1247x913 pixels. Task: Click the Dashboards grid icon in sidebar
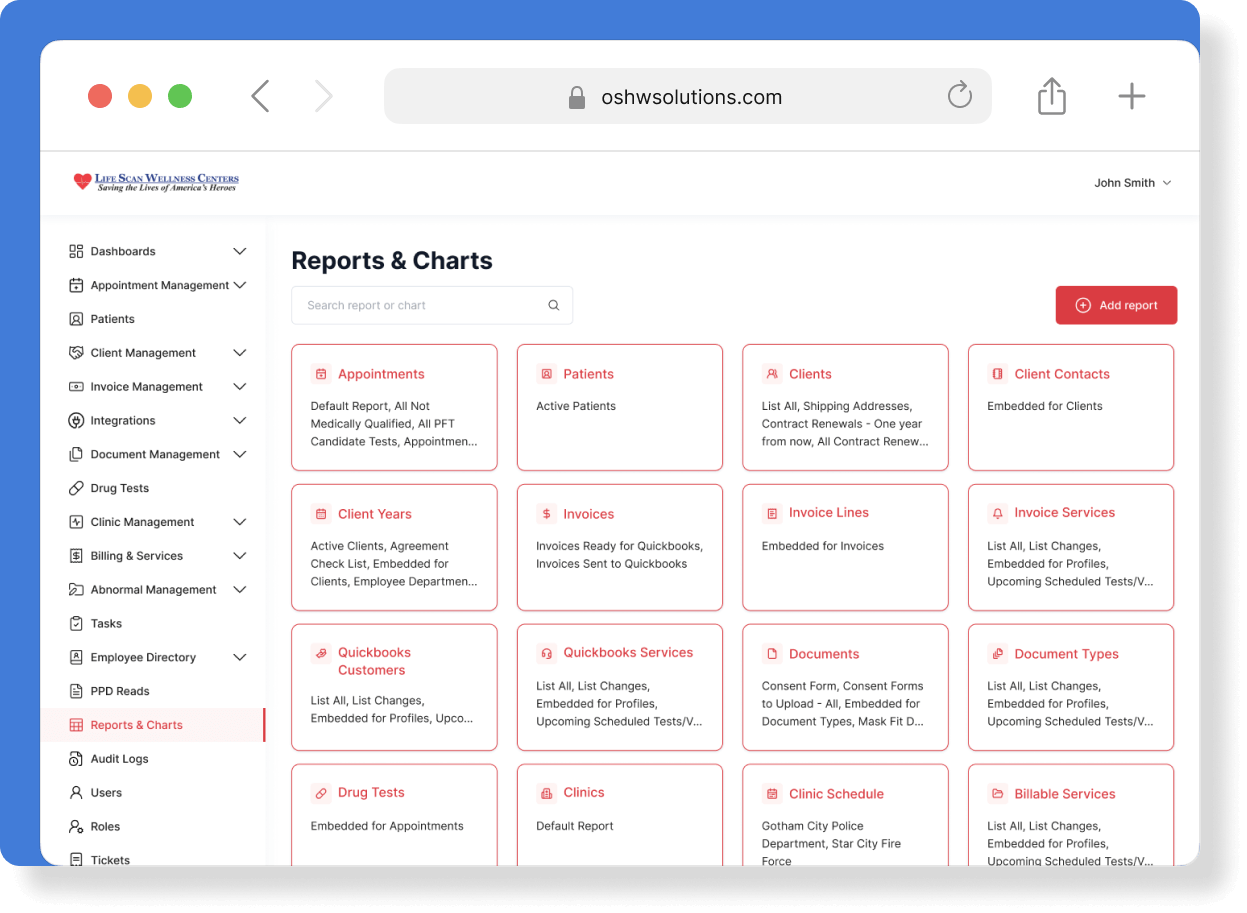coord(76,251)
